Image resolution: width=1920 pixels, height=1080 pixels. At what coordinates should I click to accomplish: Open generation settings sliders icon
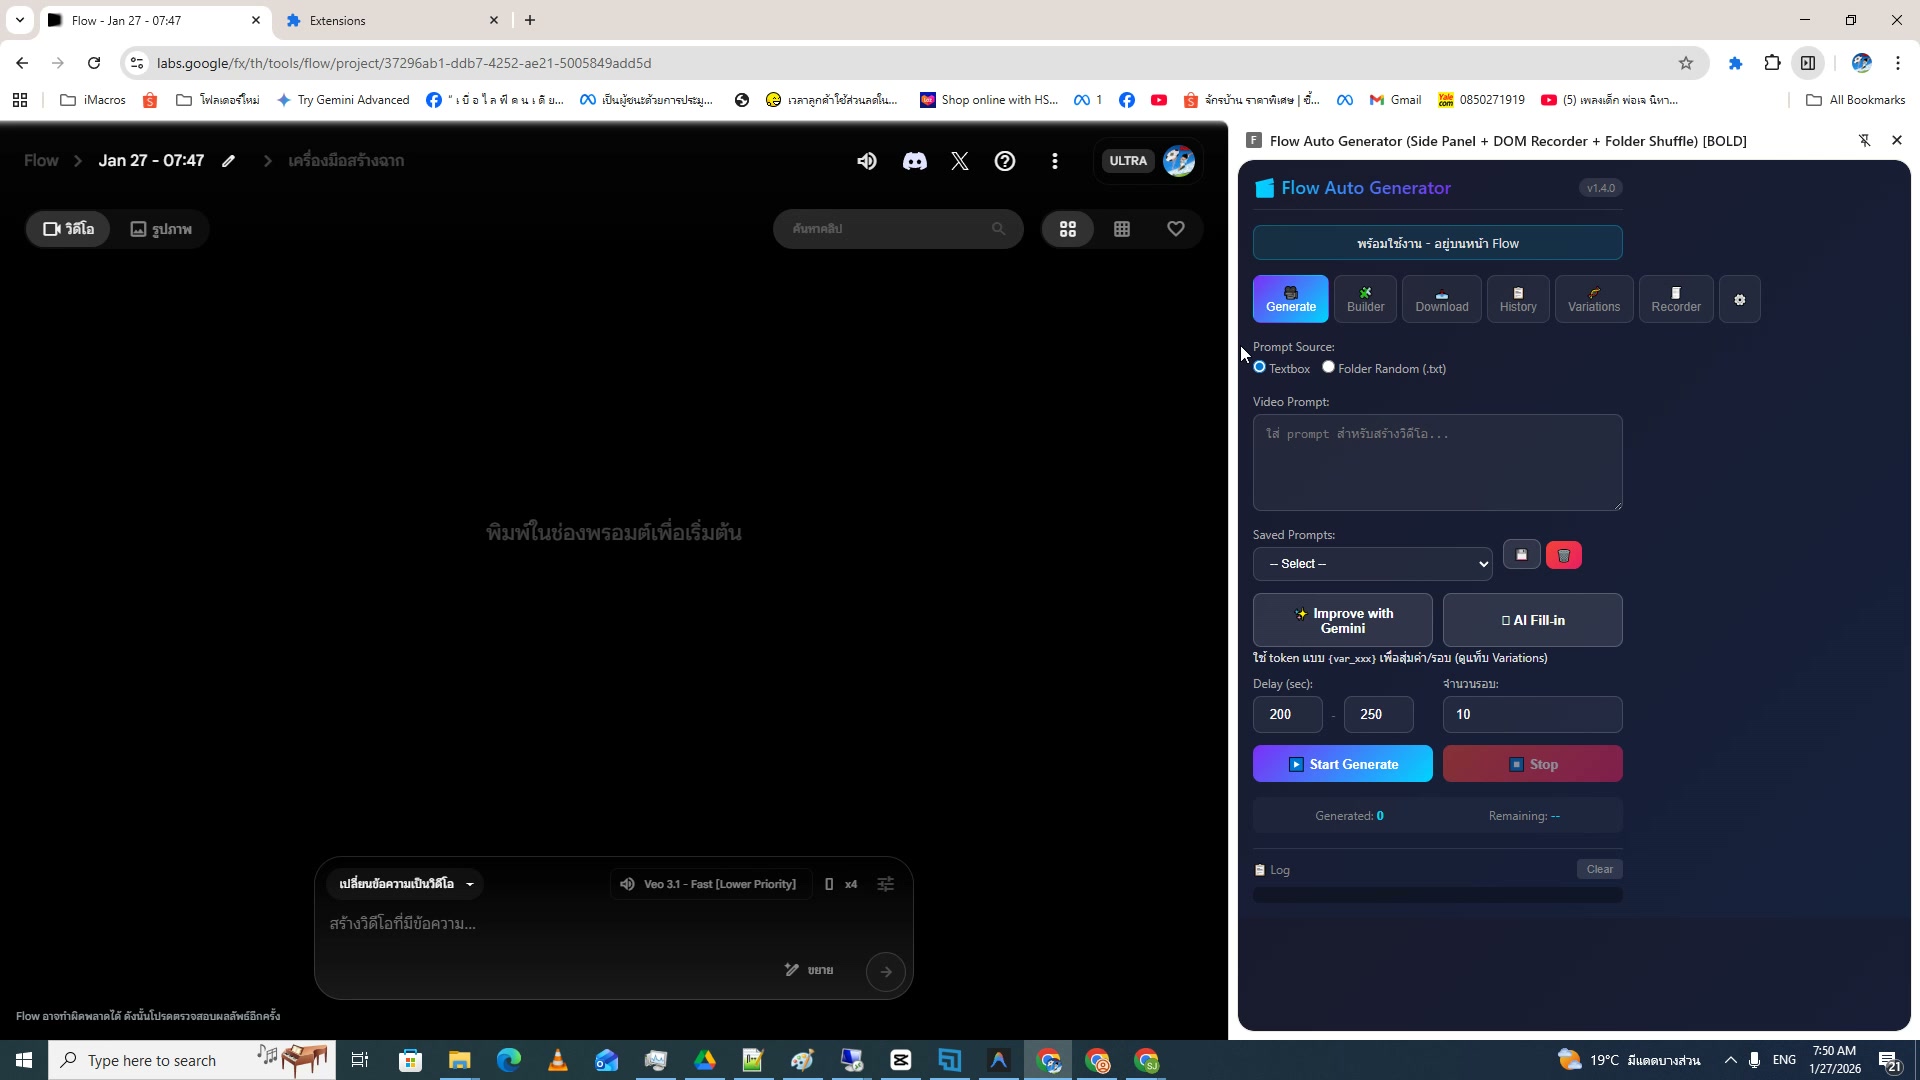pos(885,884)
